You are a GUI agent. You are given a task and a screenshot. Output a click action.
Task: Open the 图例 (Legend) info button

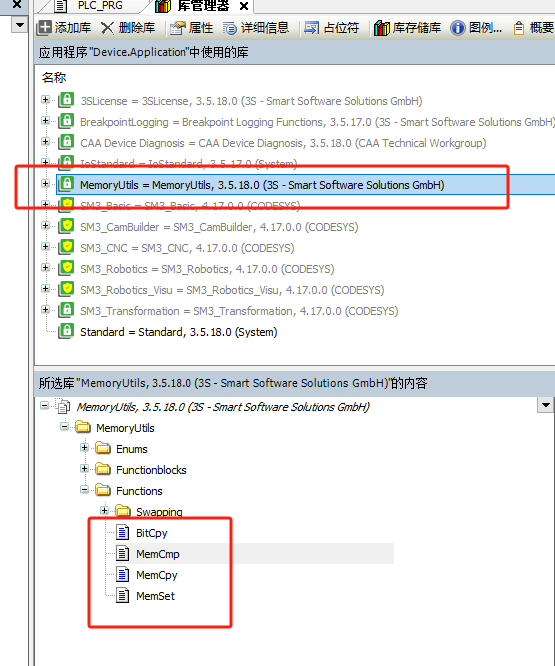pos(476,28)
